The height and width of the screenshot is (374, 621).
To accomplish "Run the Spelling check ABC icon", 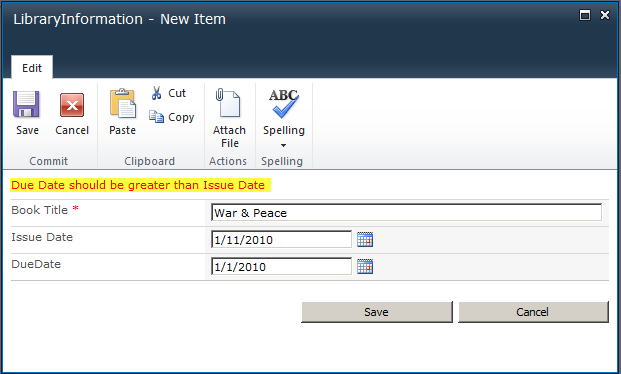I will 284,104.
